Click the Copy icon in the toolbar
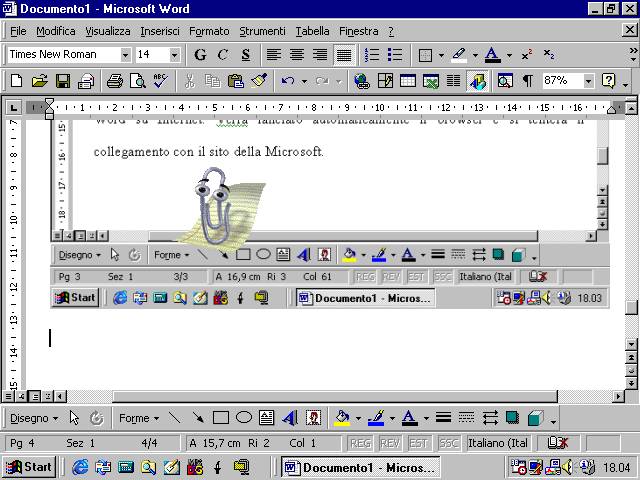Viewport: 640px width, 480px height. pyautogui.click(x=212, y=81)
